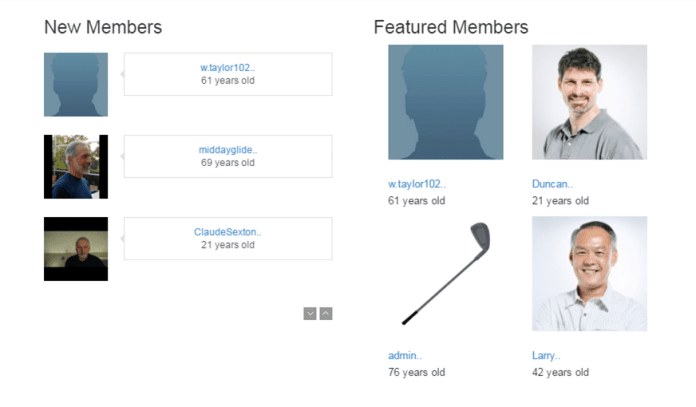Screen dimensions: 696x407
Task: Click the New Members heading
Action: pos(103,27)
